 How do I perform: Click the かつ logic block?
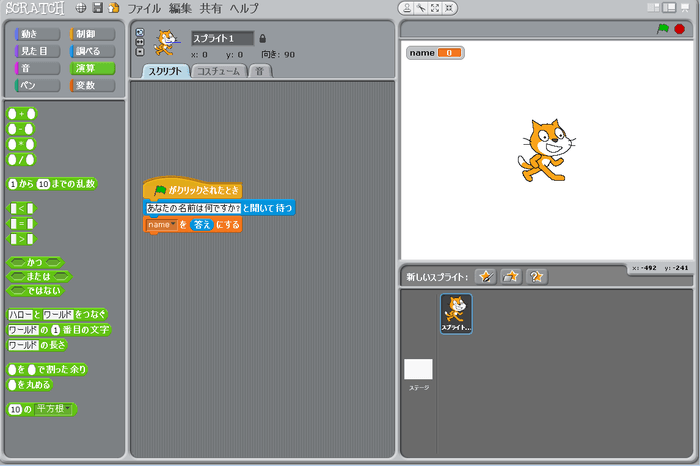[35, 262]
